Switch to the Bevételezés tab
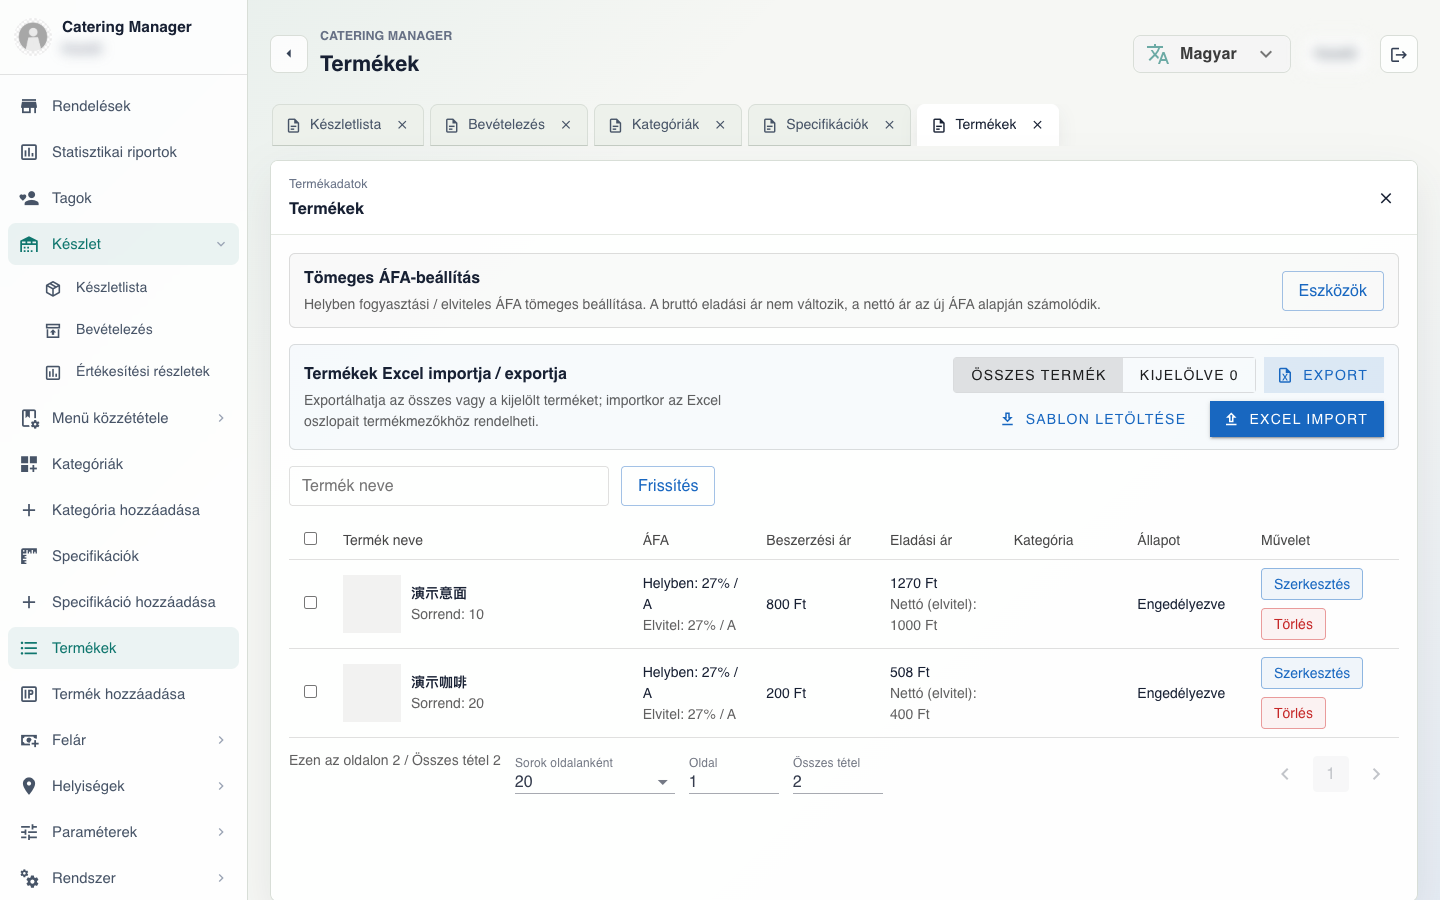Viewport: 1440px width, 900px height. [x=506, y=125]
